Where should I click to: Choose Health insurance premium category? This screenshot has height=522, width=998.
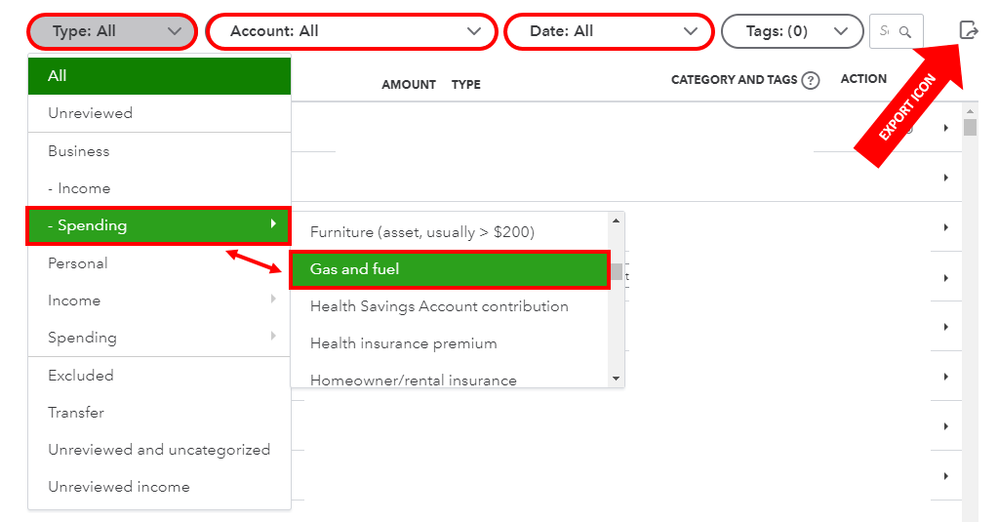click(x=403, y=343)
